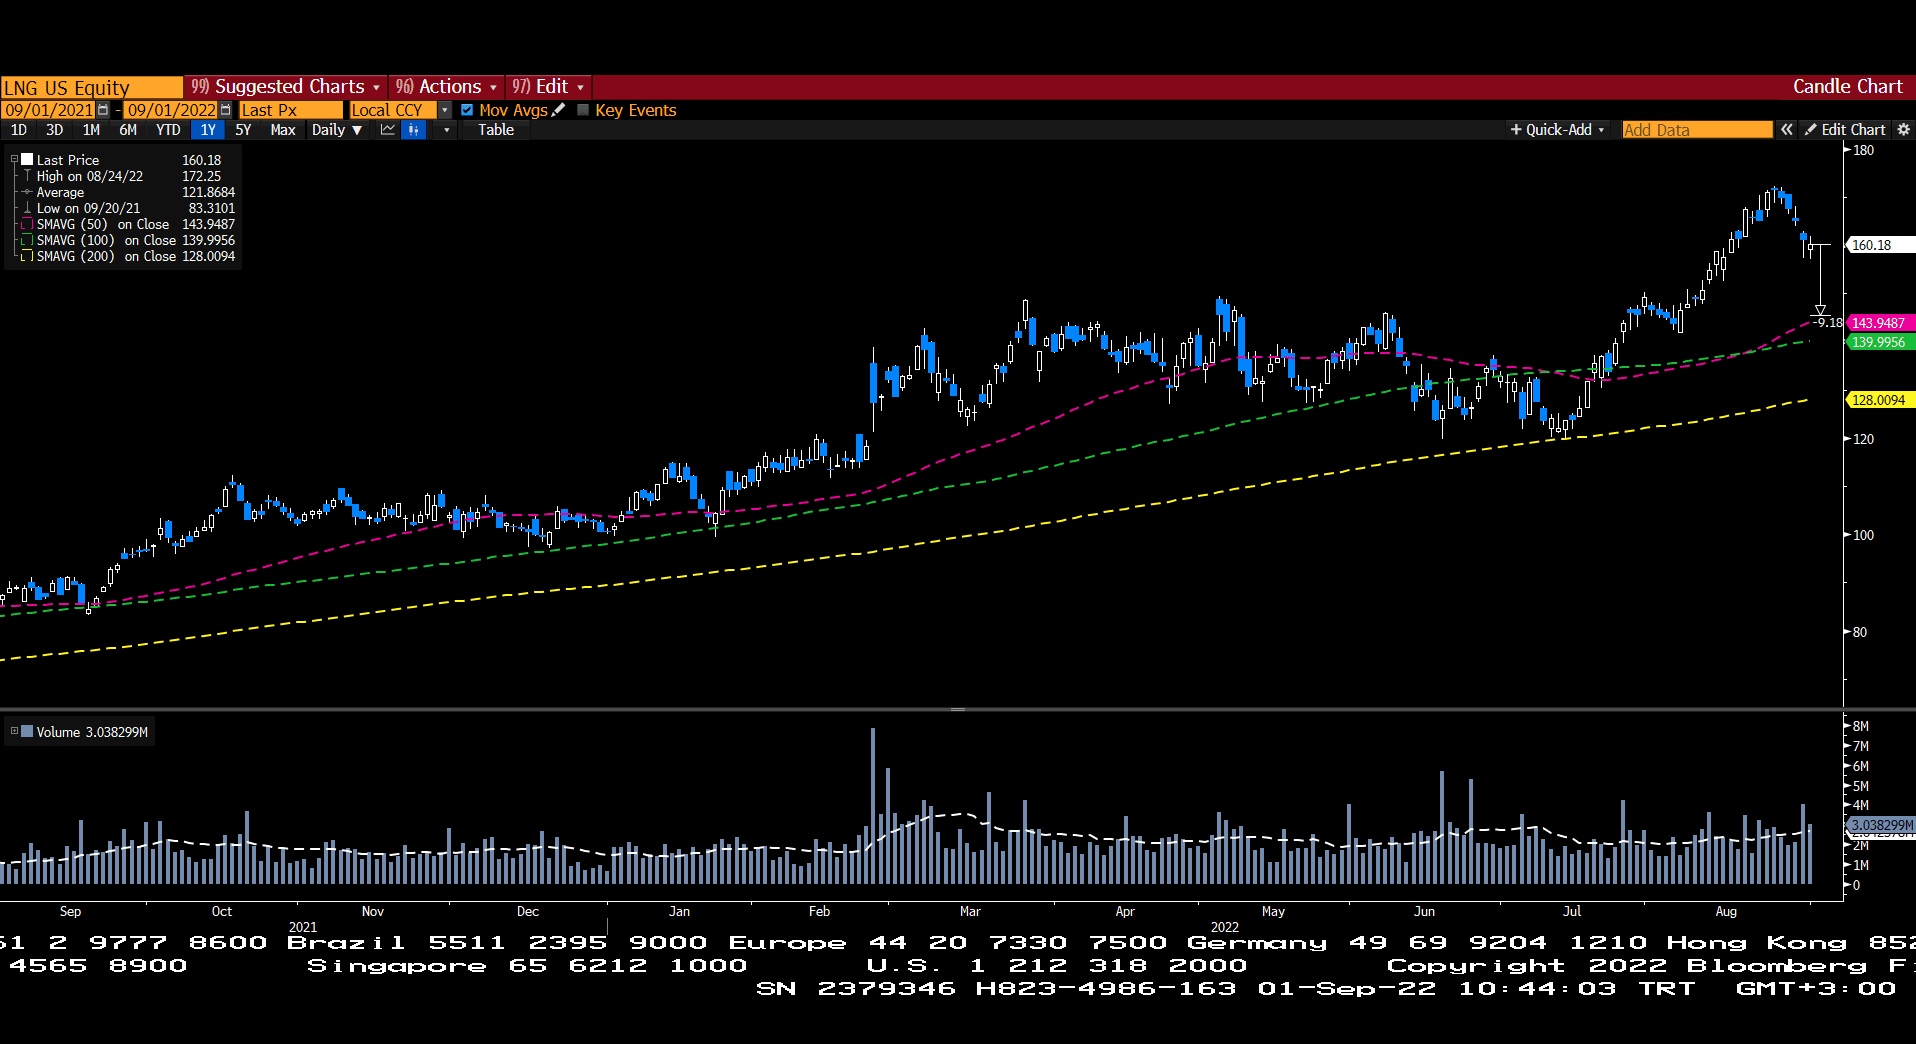Image resolution: width=1916 pixels, height=1044 pixels.
Task: Open the Edit dropdown menu
Action: 548,87
